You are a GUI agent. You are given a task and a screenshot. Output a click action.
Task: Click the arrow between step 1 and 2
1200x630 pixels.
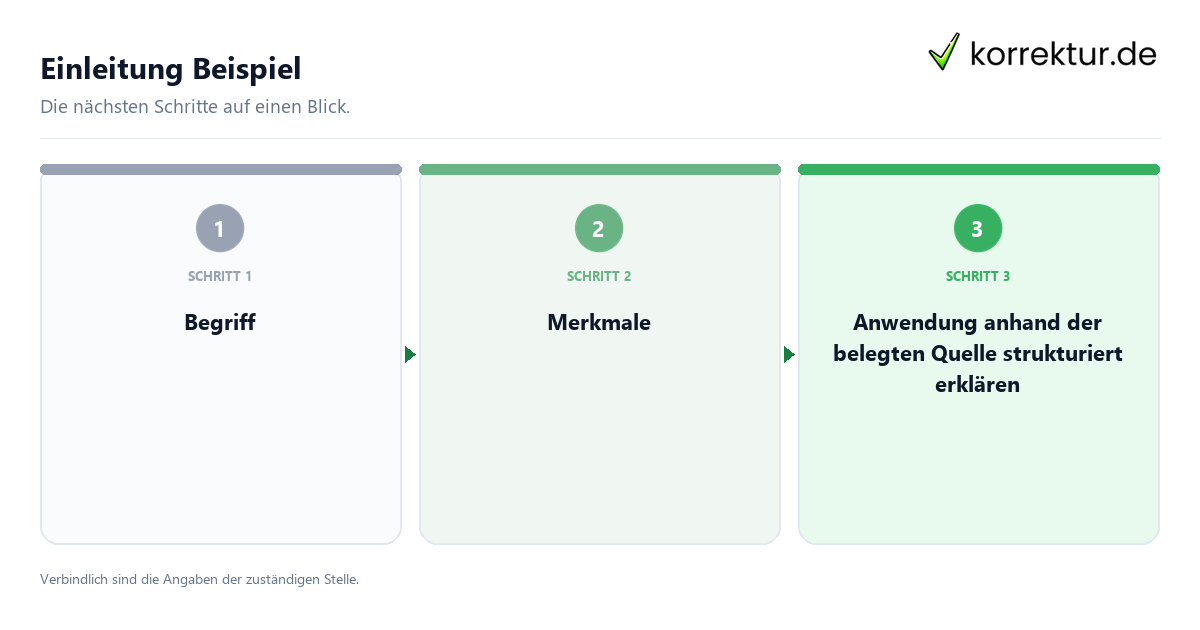pyautogui.click(x=410, y=355)
